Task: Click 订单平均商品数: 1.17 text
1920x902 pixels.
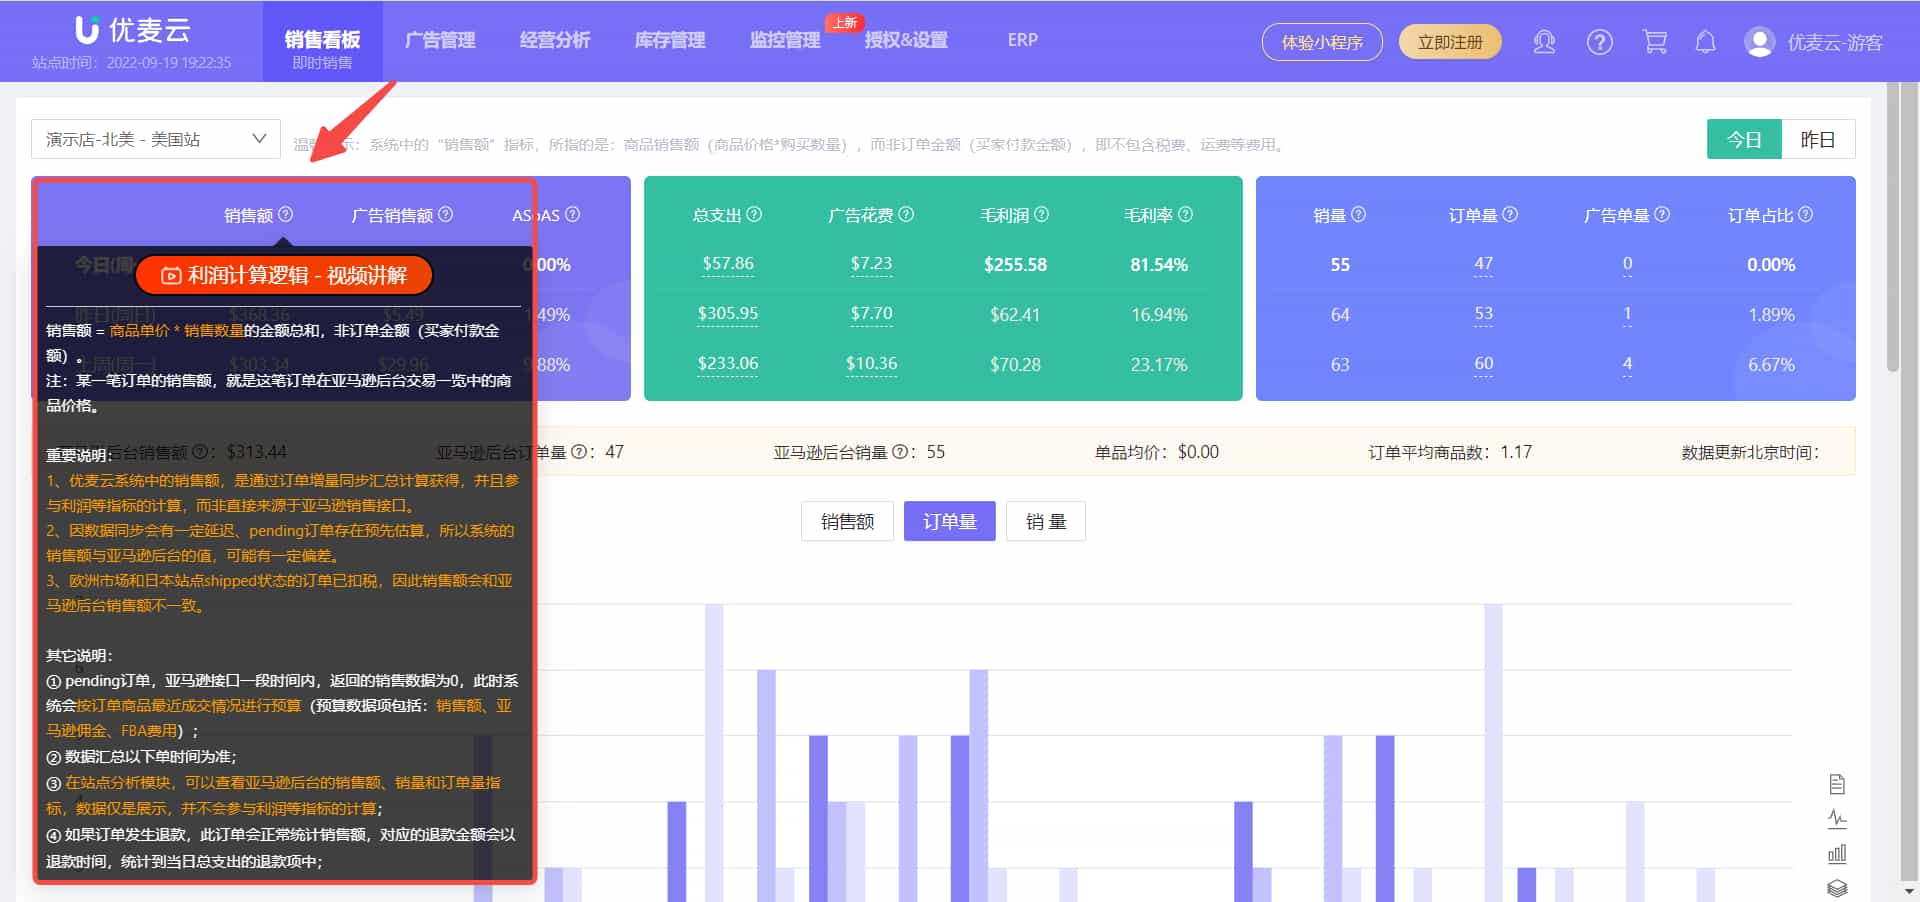Action: click(1450, 452)
